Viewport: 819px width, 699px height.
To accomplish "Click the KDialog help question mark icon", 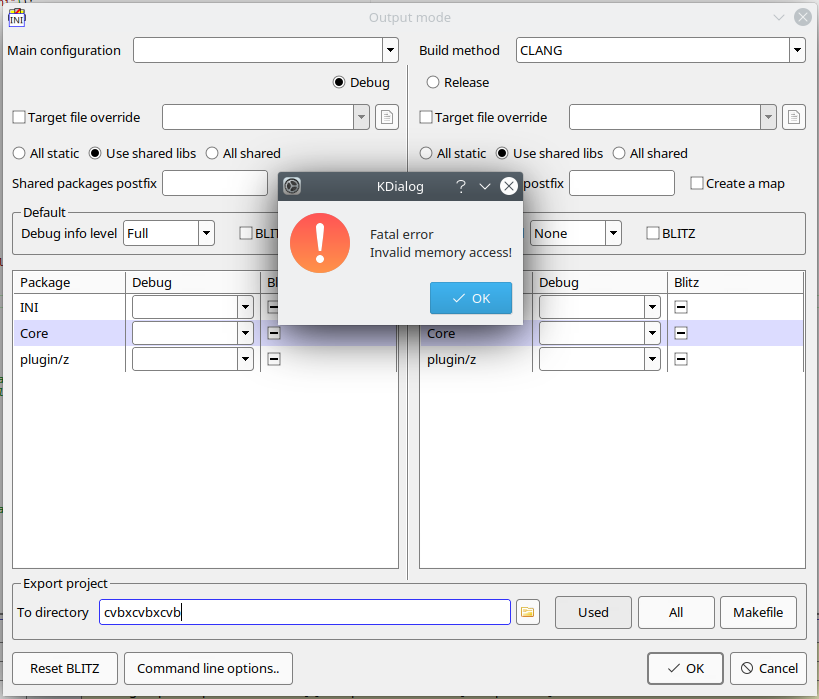I will 461,186.
